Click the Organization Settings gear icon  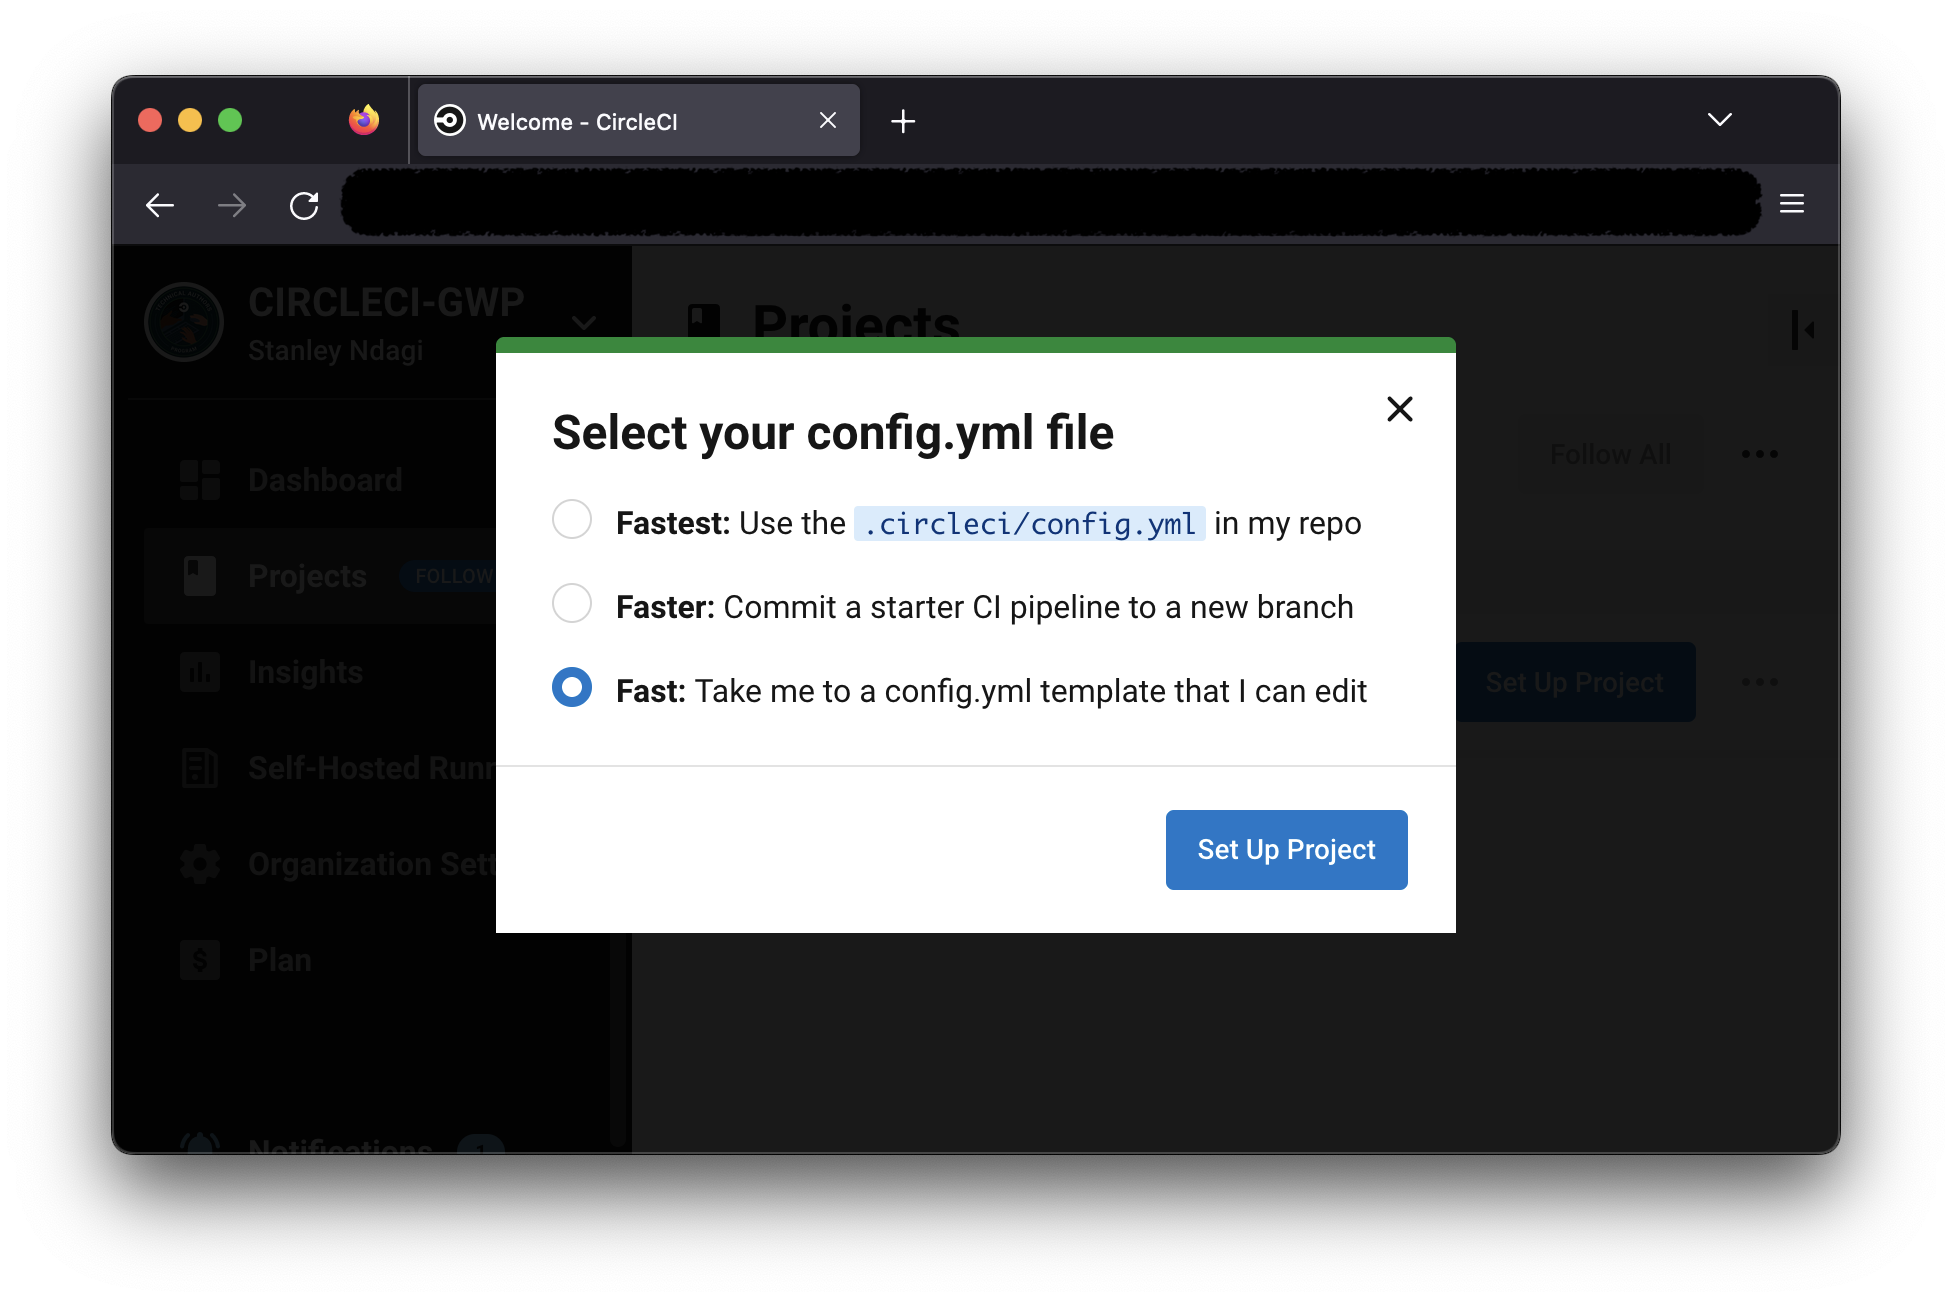coord(200,864)
